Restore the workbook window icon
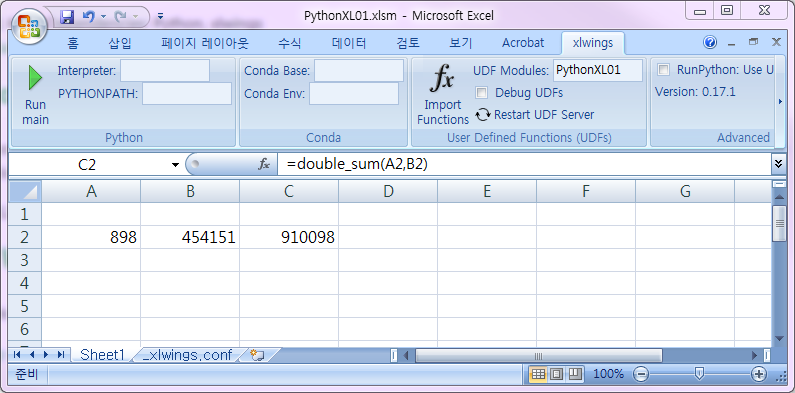The height and width of the screenshot is (393, 795). pyautogui.click(x=753, y=42)
